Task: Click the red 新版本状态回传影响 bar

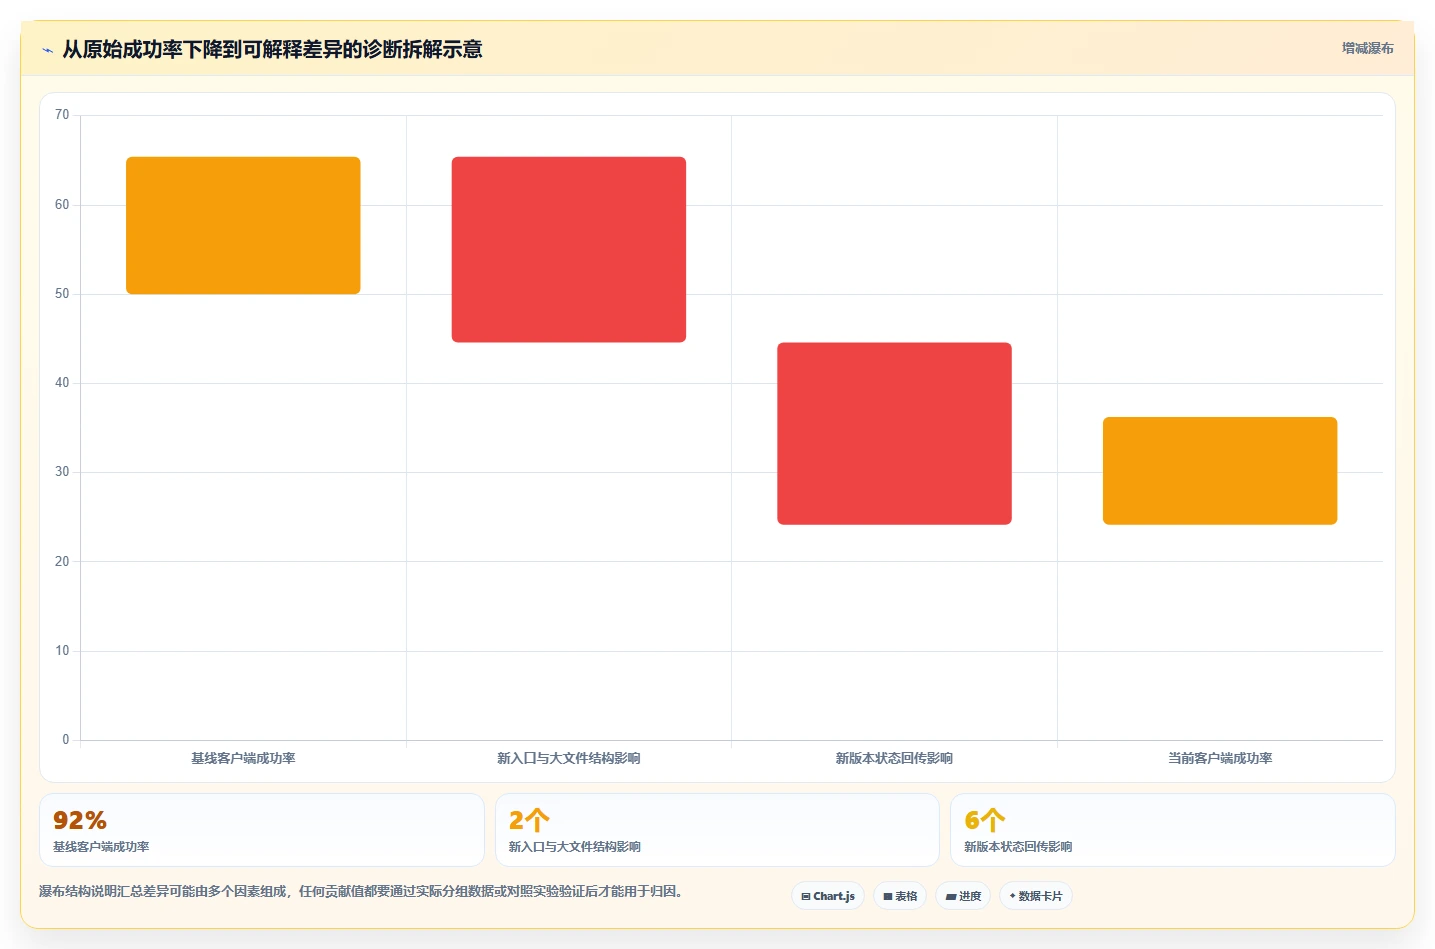Action: coord(894,433)
